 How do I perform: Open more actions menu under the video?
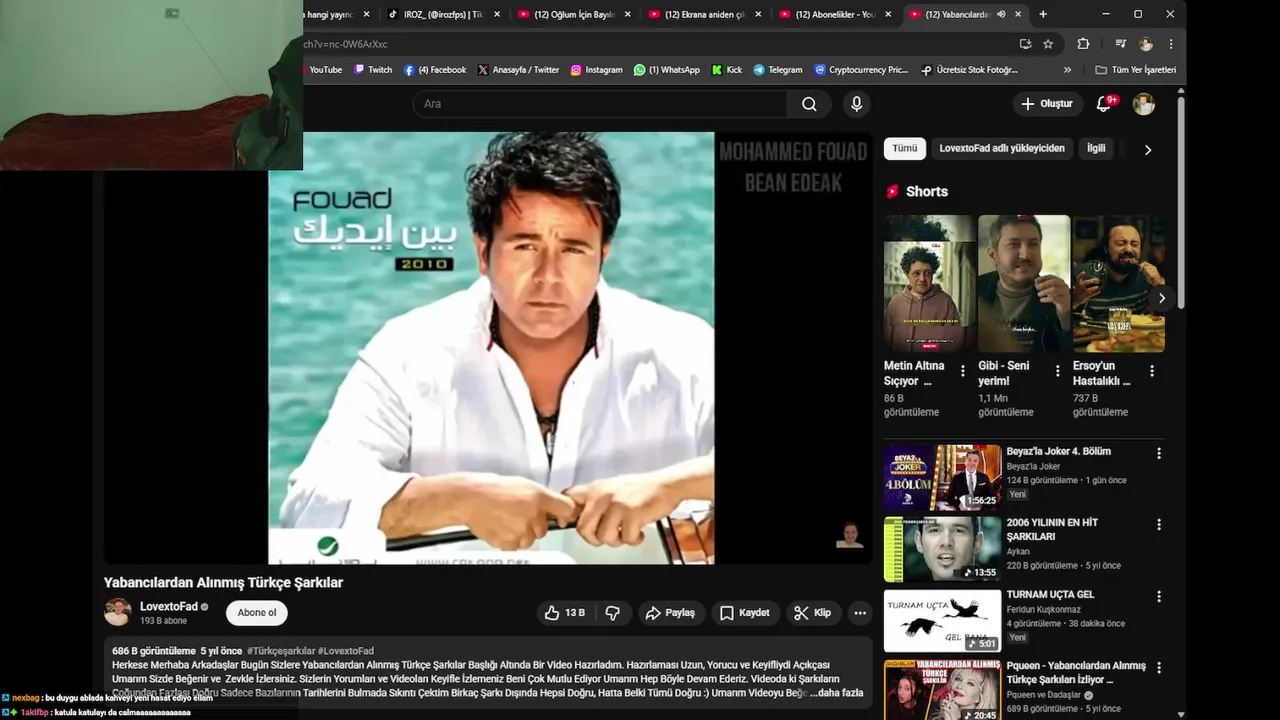coord(860,613)
